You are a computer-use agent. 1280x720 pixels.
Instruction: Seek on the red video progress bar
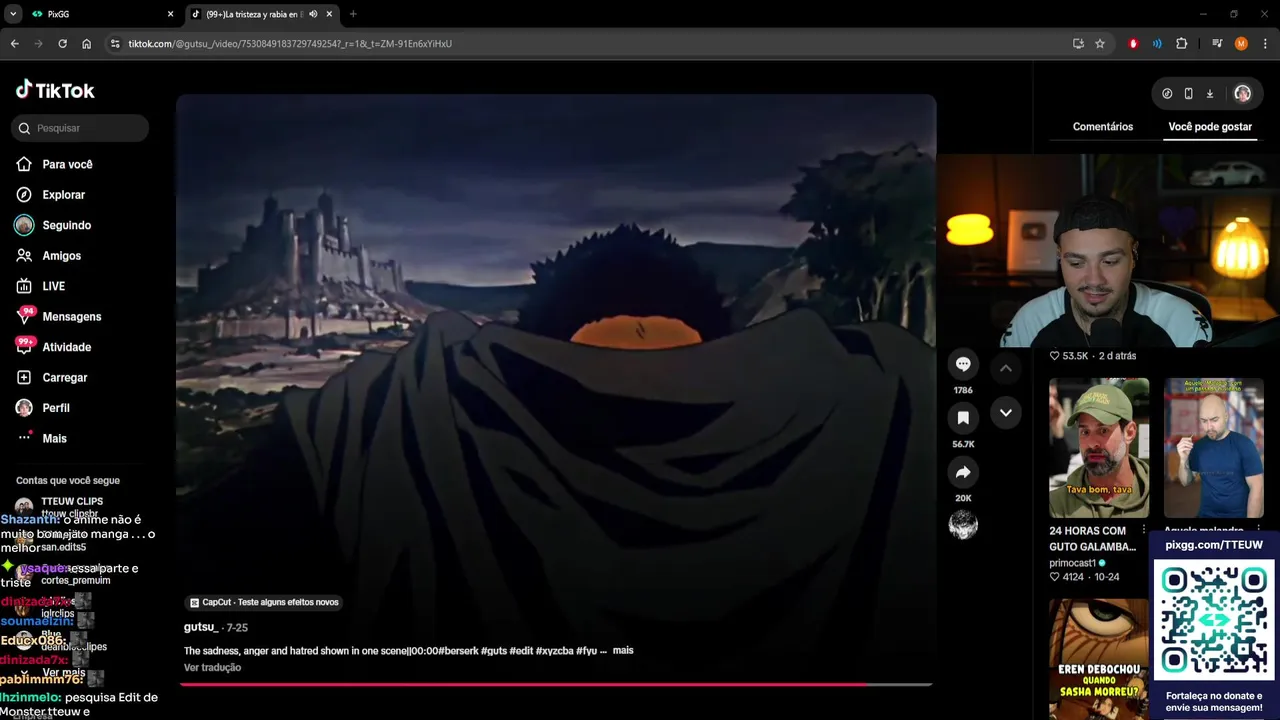[x=555, y=684]
